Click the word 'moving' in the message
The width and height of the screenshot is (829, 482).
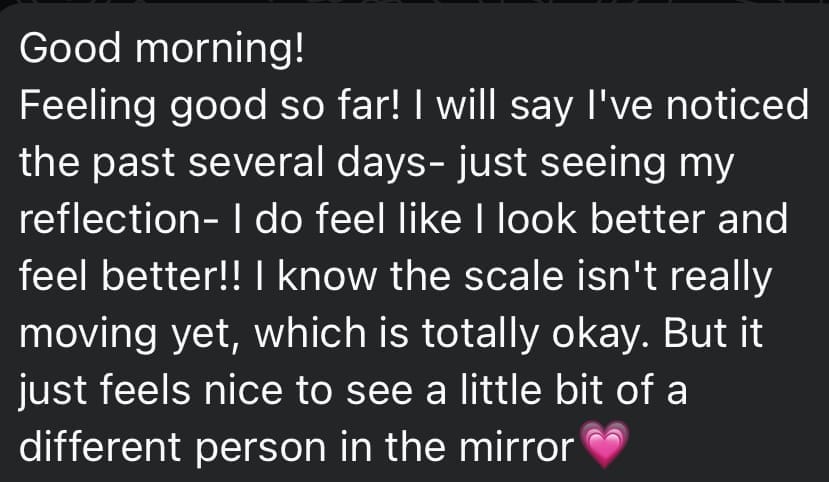tap(88, 335)
